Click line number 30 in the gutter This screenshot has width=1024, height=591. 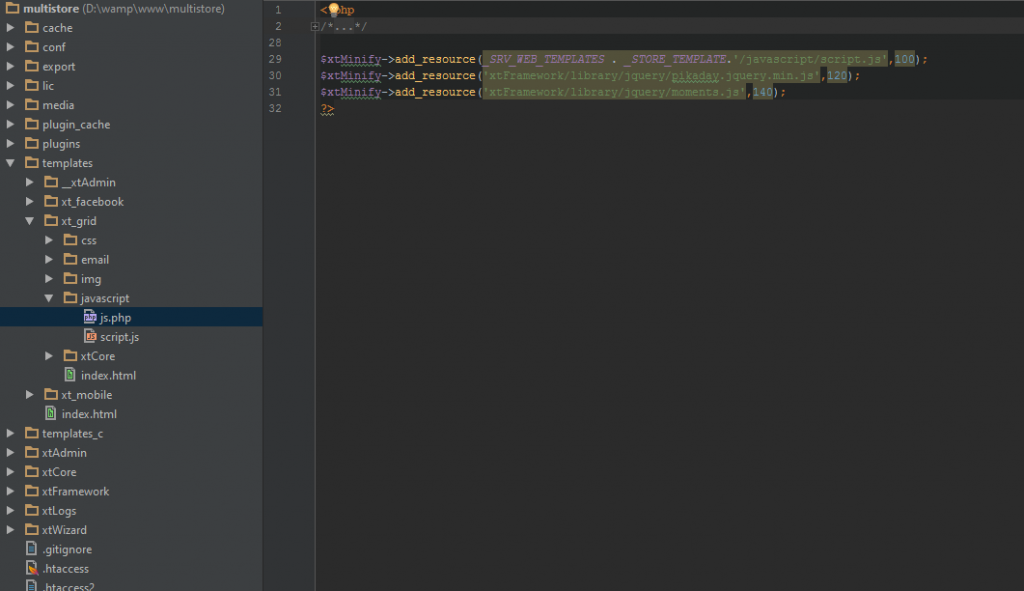[275, 74]
